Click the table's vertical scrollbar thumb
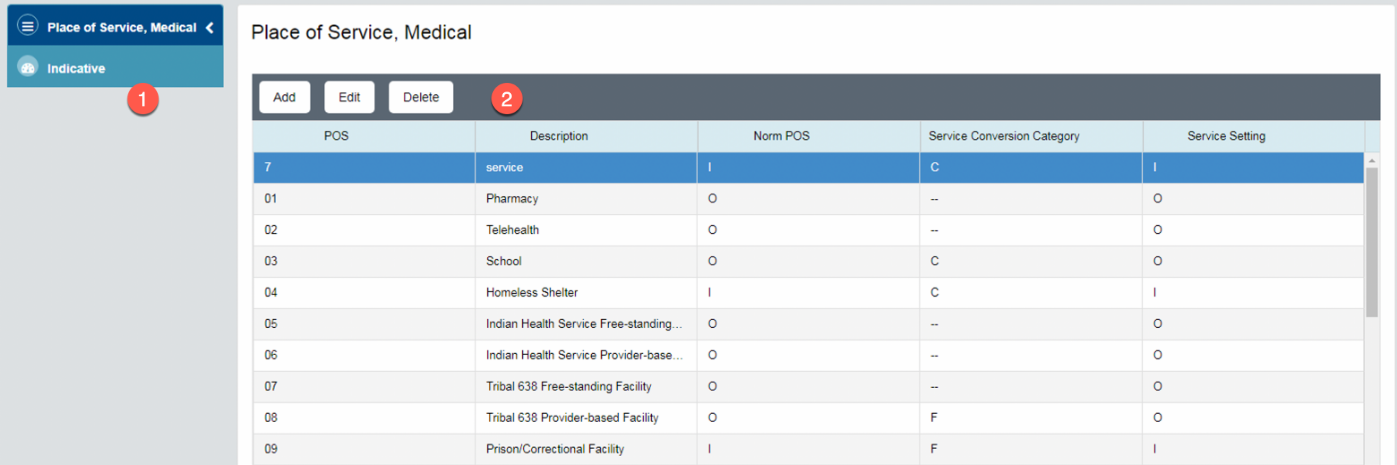 tap(1372, 240)
